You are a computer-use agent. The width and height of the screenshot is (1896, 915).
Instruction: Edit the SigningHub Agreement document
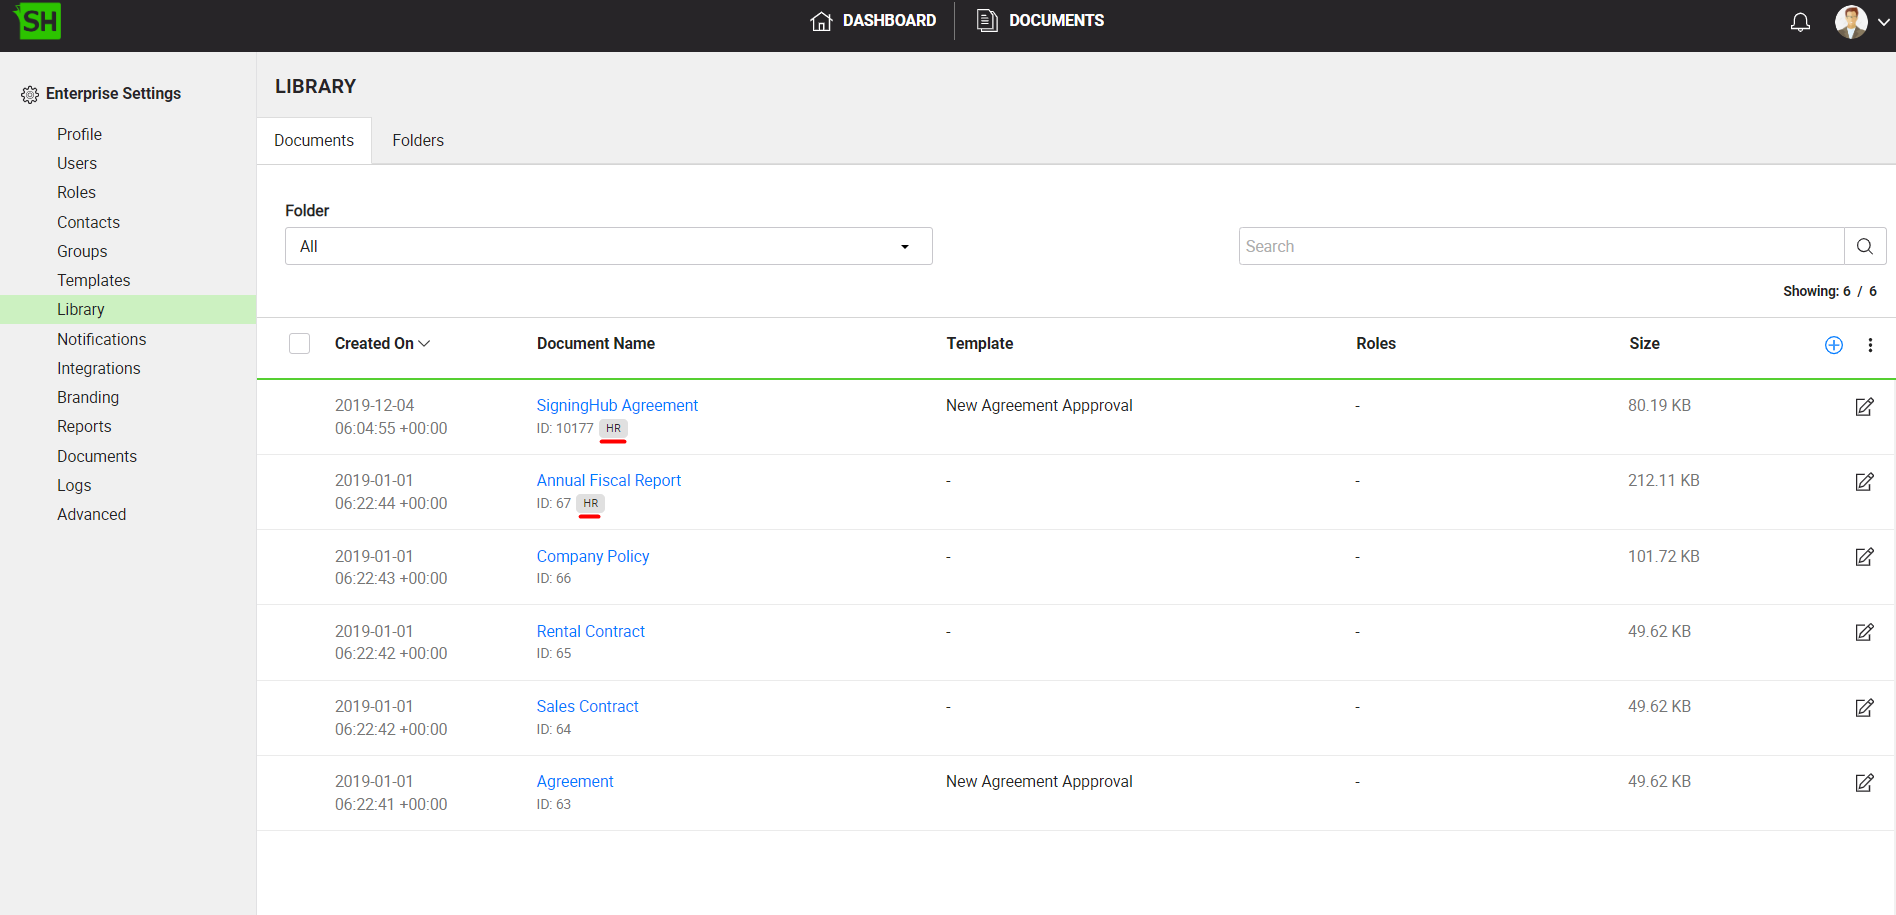(1864, 407)
